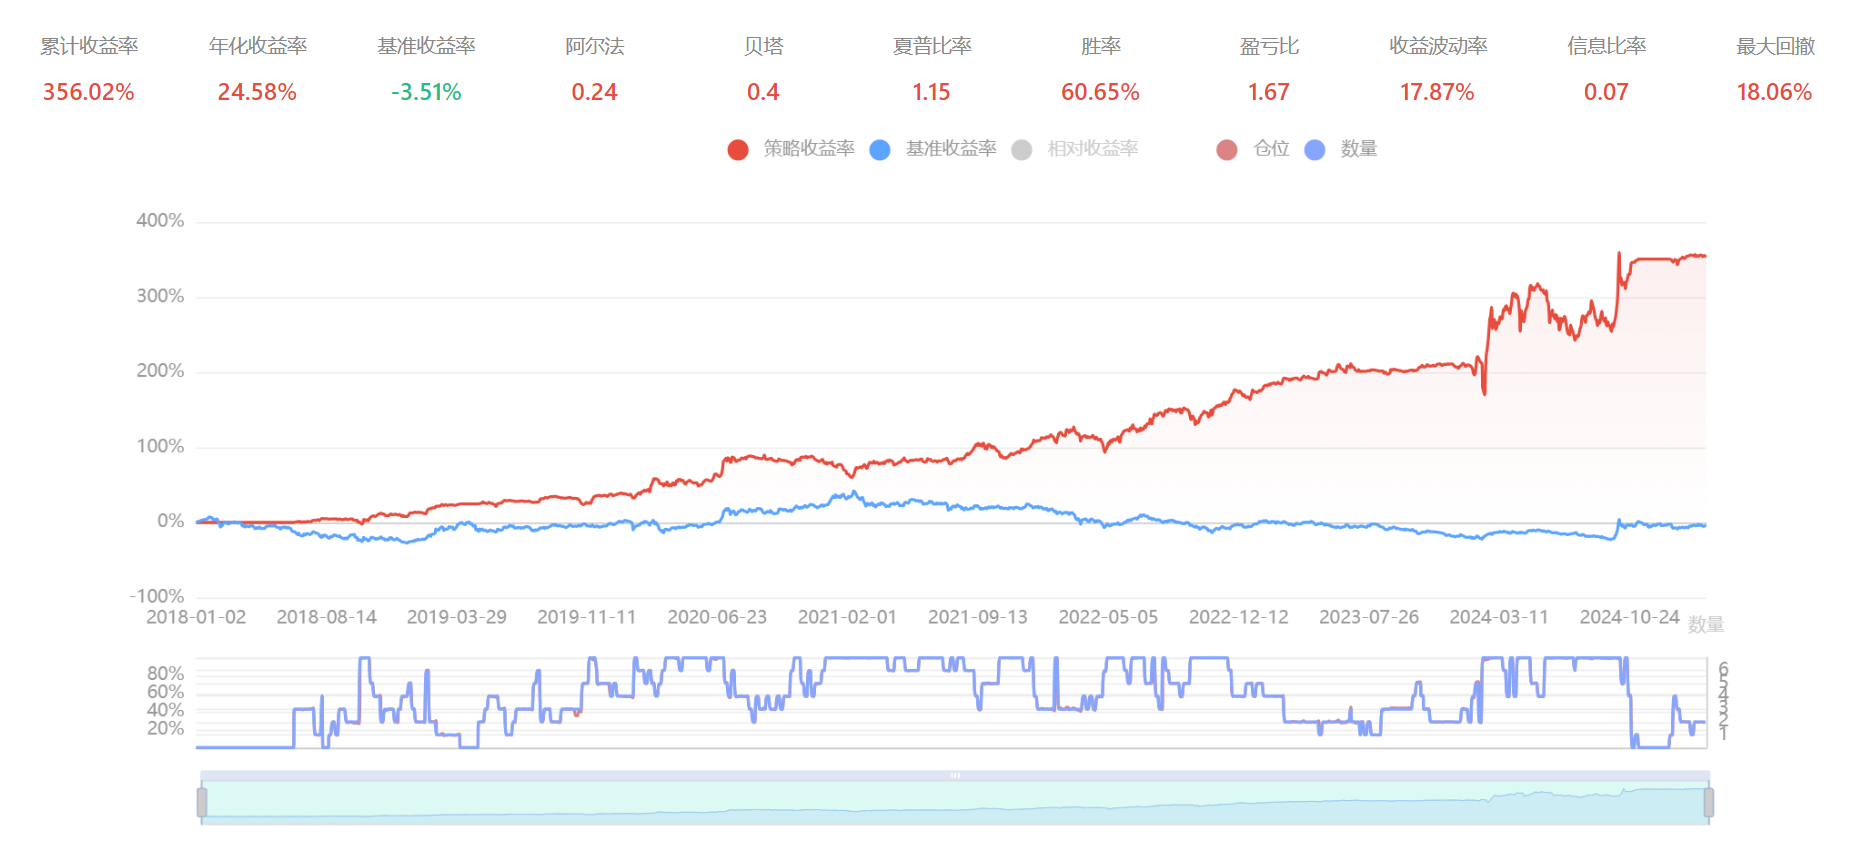Click the blue 基准收益率 legend dot
This screenshot has height=843, width=1850.
(x=880, y=150)
